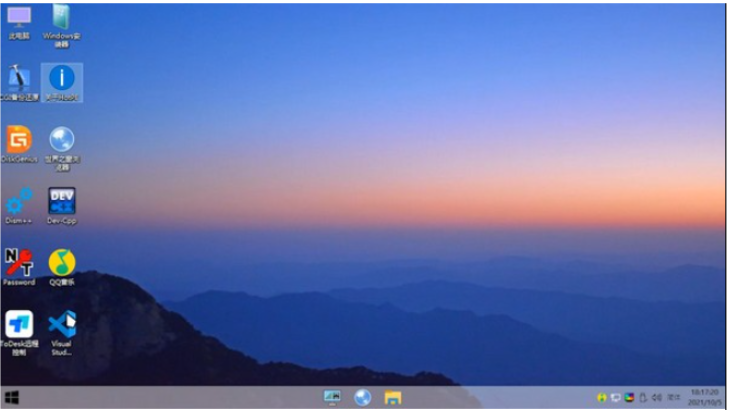Select the NT Password desktop icon
The image size is (730, 414).
pos(19,267)
